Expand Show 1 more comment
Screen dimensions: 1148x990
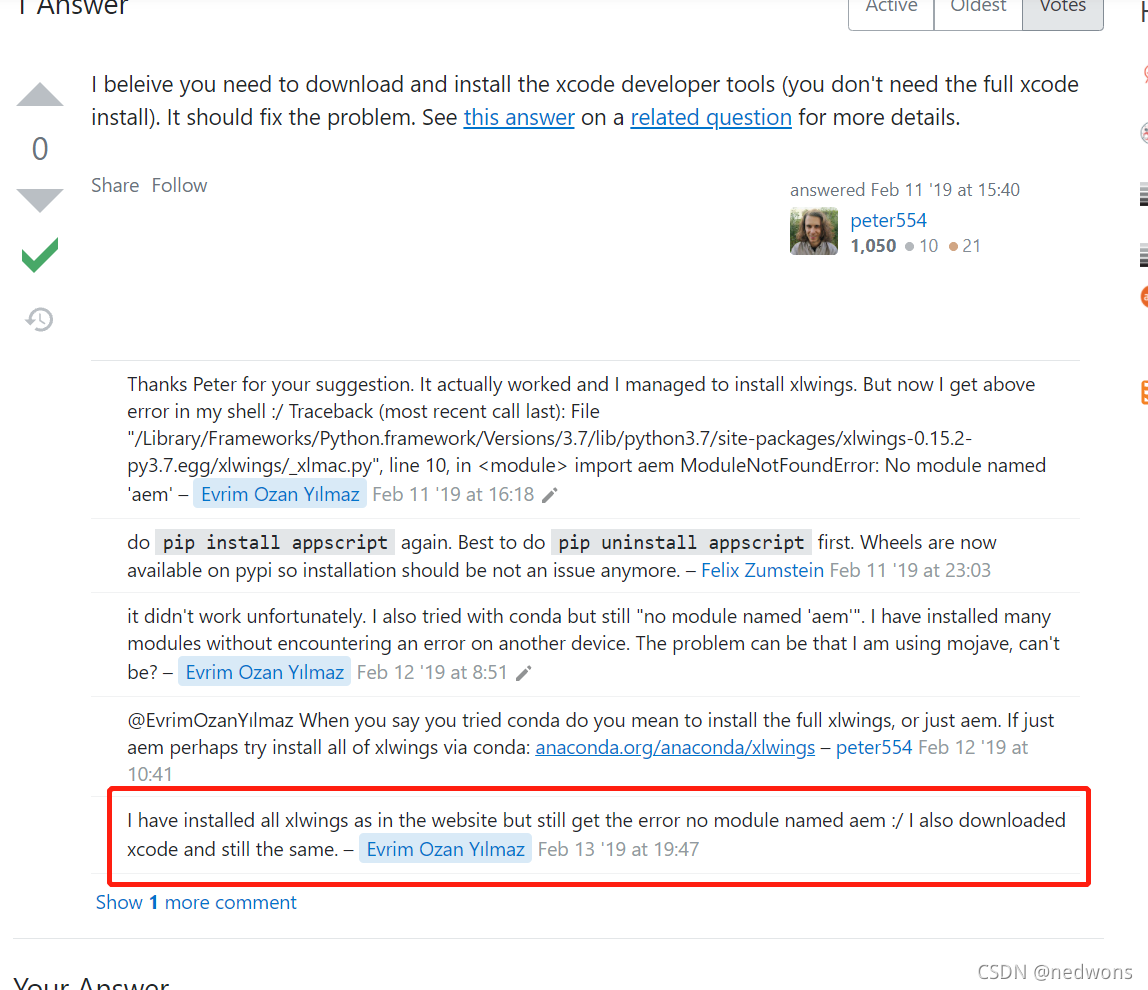click(196, 902)
